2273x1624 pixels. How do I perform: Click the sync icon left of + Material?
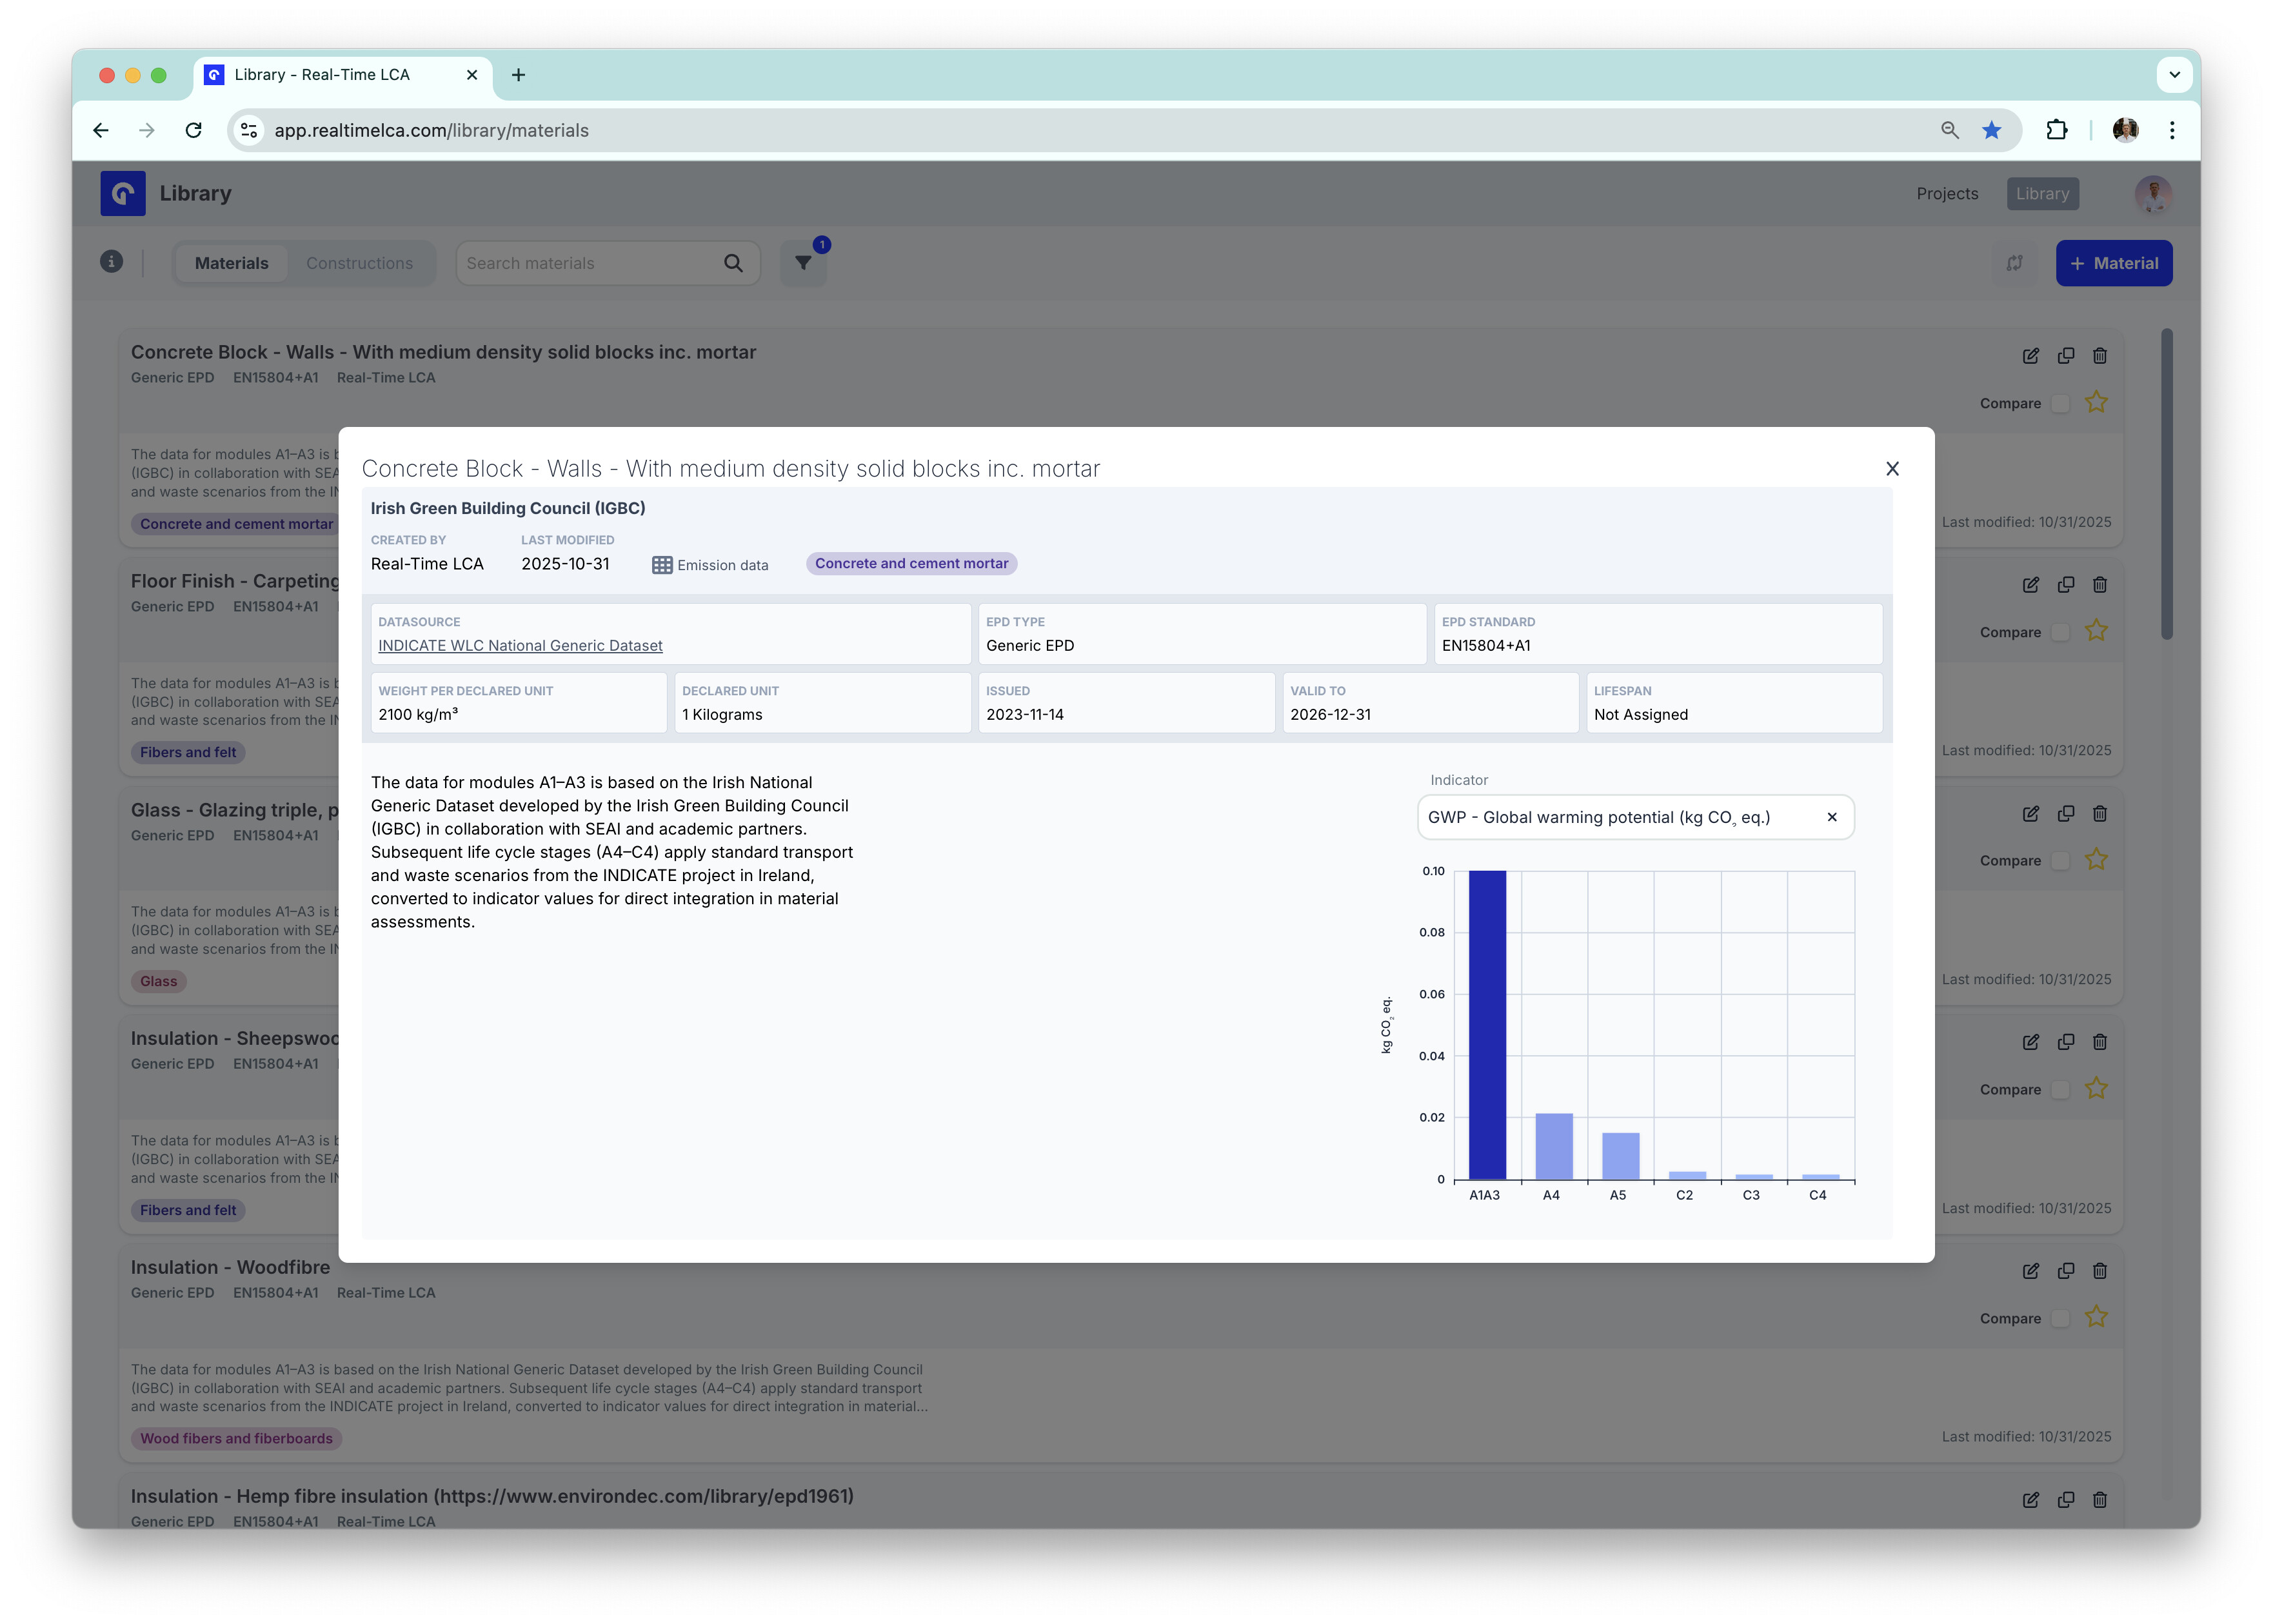2014,263
